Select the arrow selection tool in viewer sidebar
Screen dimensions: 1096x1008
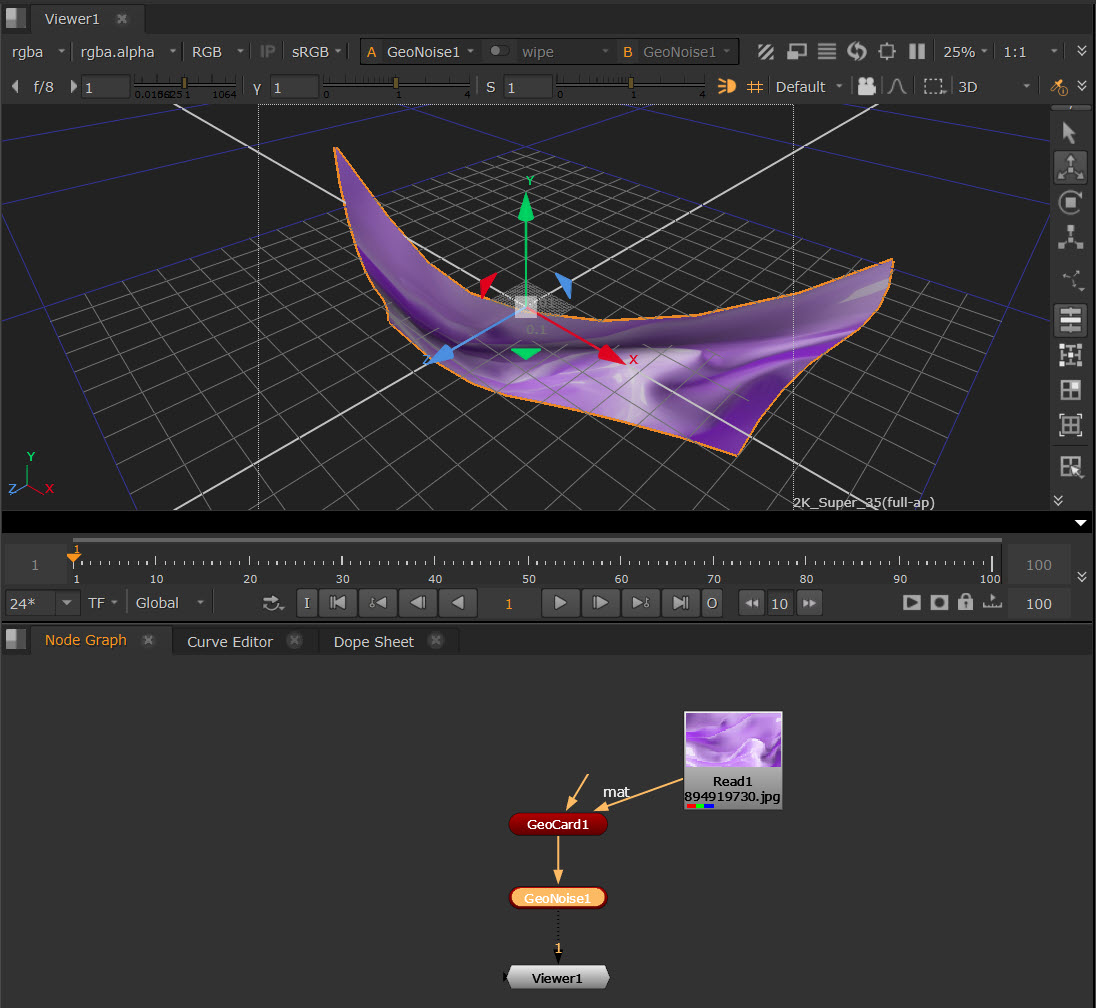(x=1070, y=133)
